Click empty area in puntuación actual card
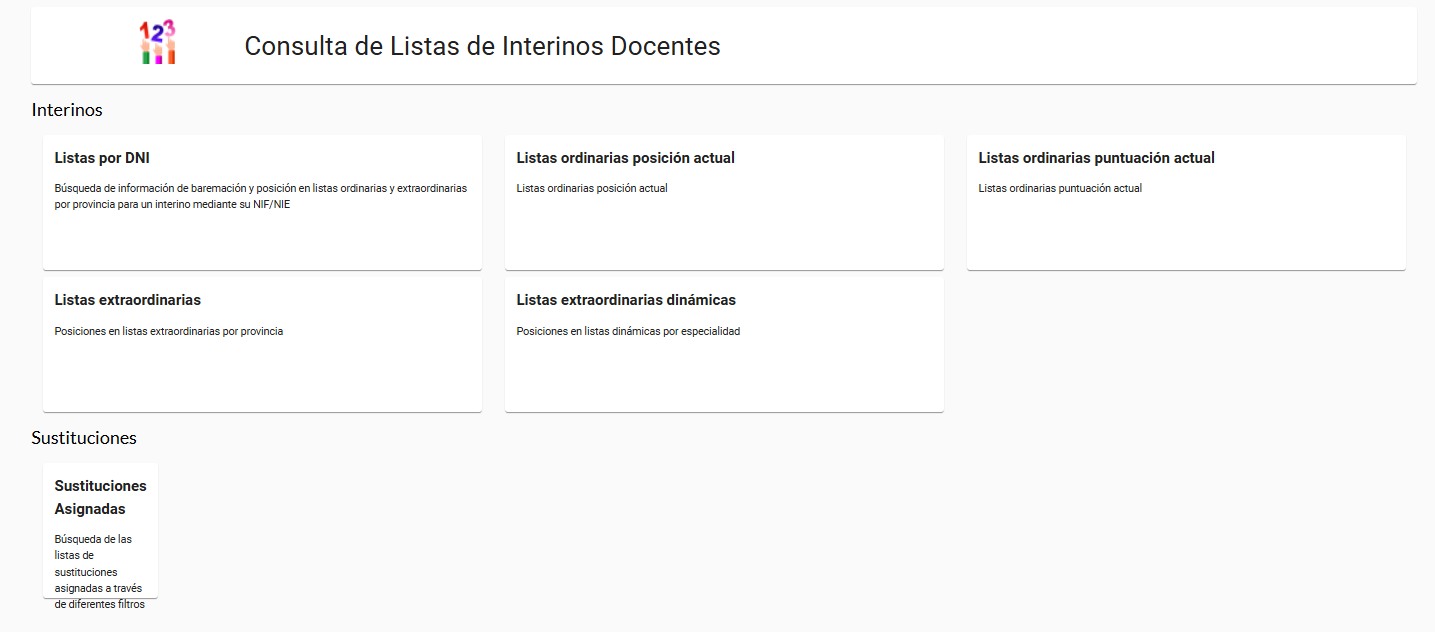This screenshot has height=632, width=1435. coord(1186,235)
